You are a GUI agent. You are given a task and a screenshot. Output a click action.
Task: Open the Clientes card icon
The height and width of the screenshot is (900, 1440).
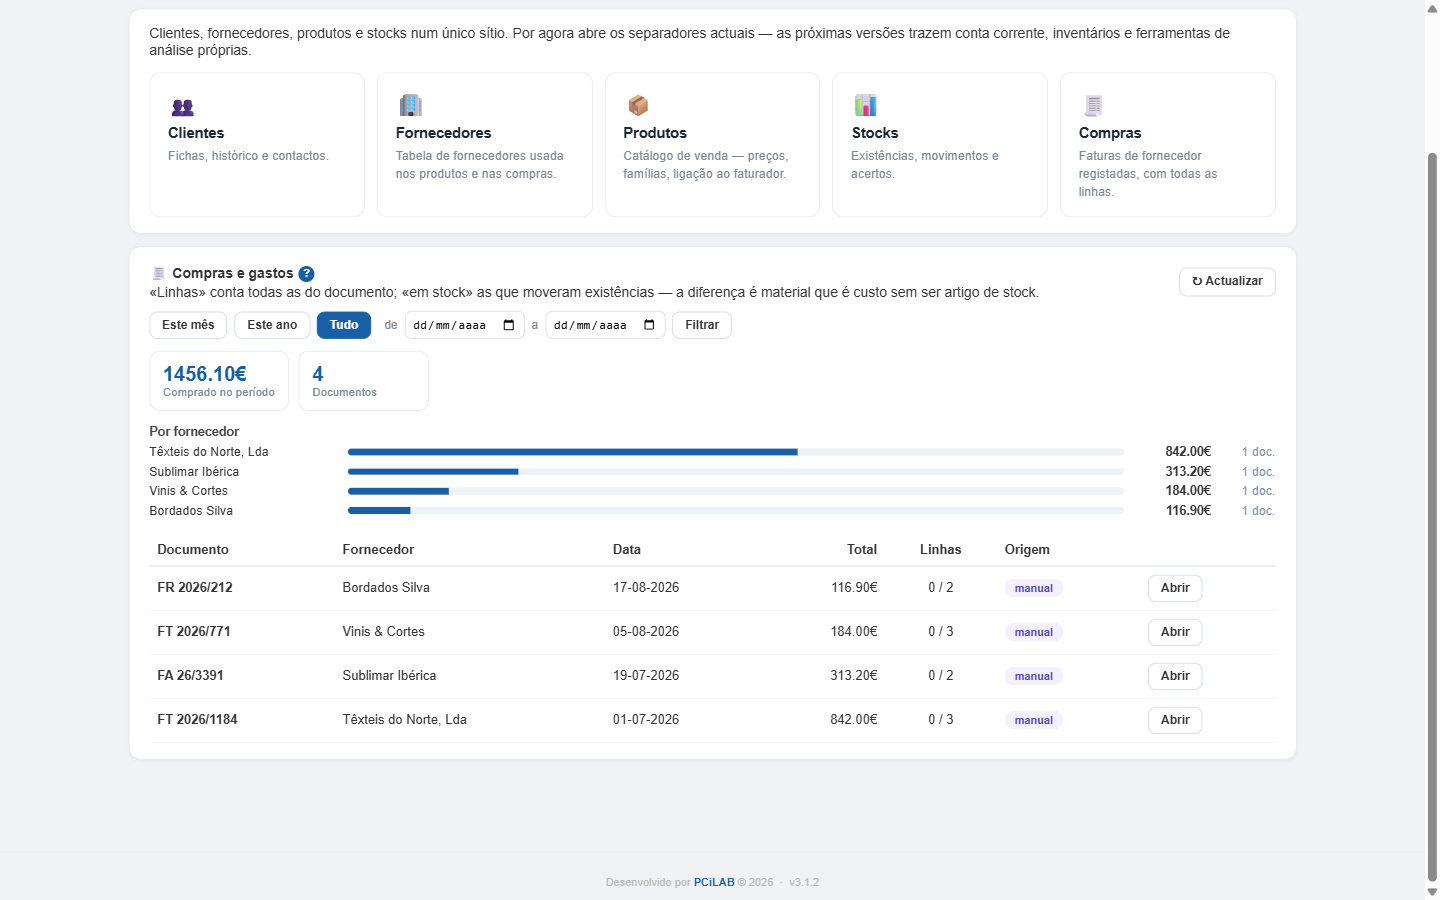(x=182, y=107)
